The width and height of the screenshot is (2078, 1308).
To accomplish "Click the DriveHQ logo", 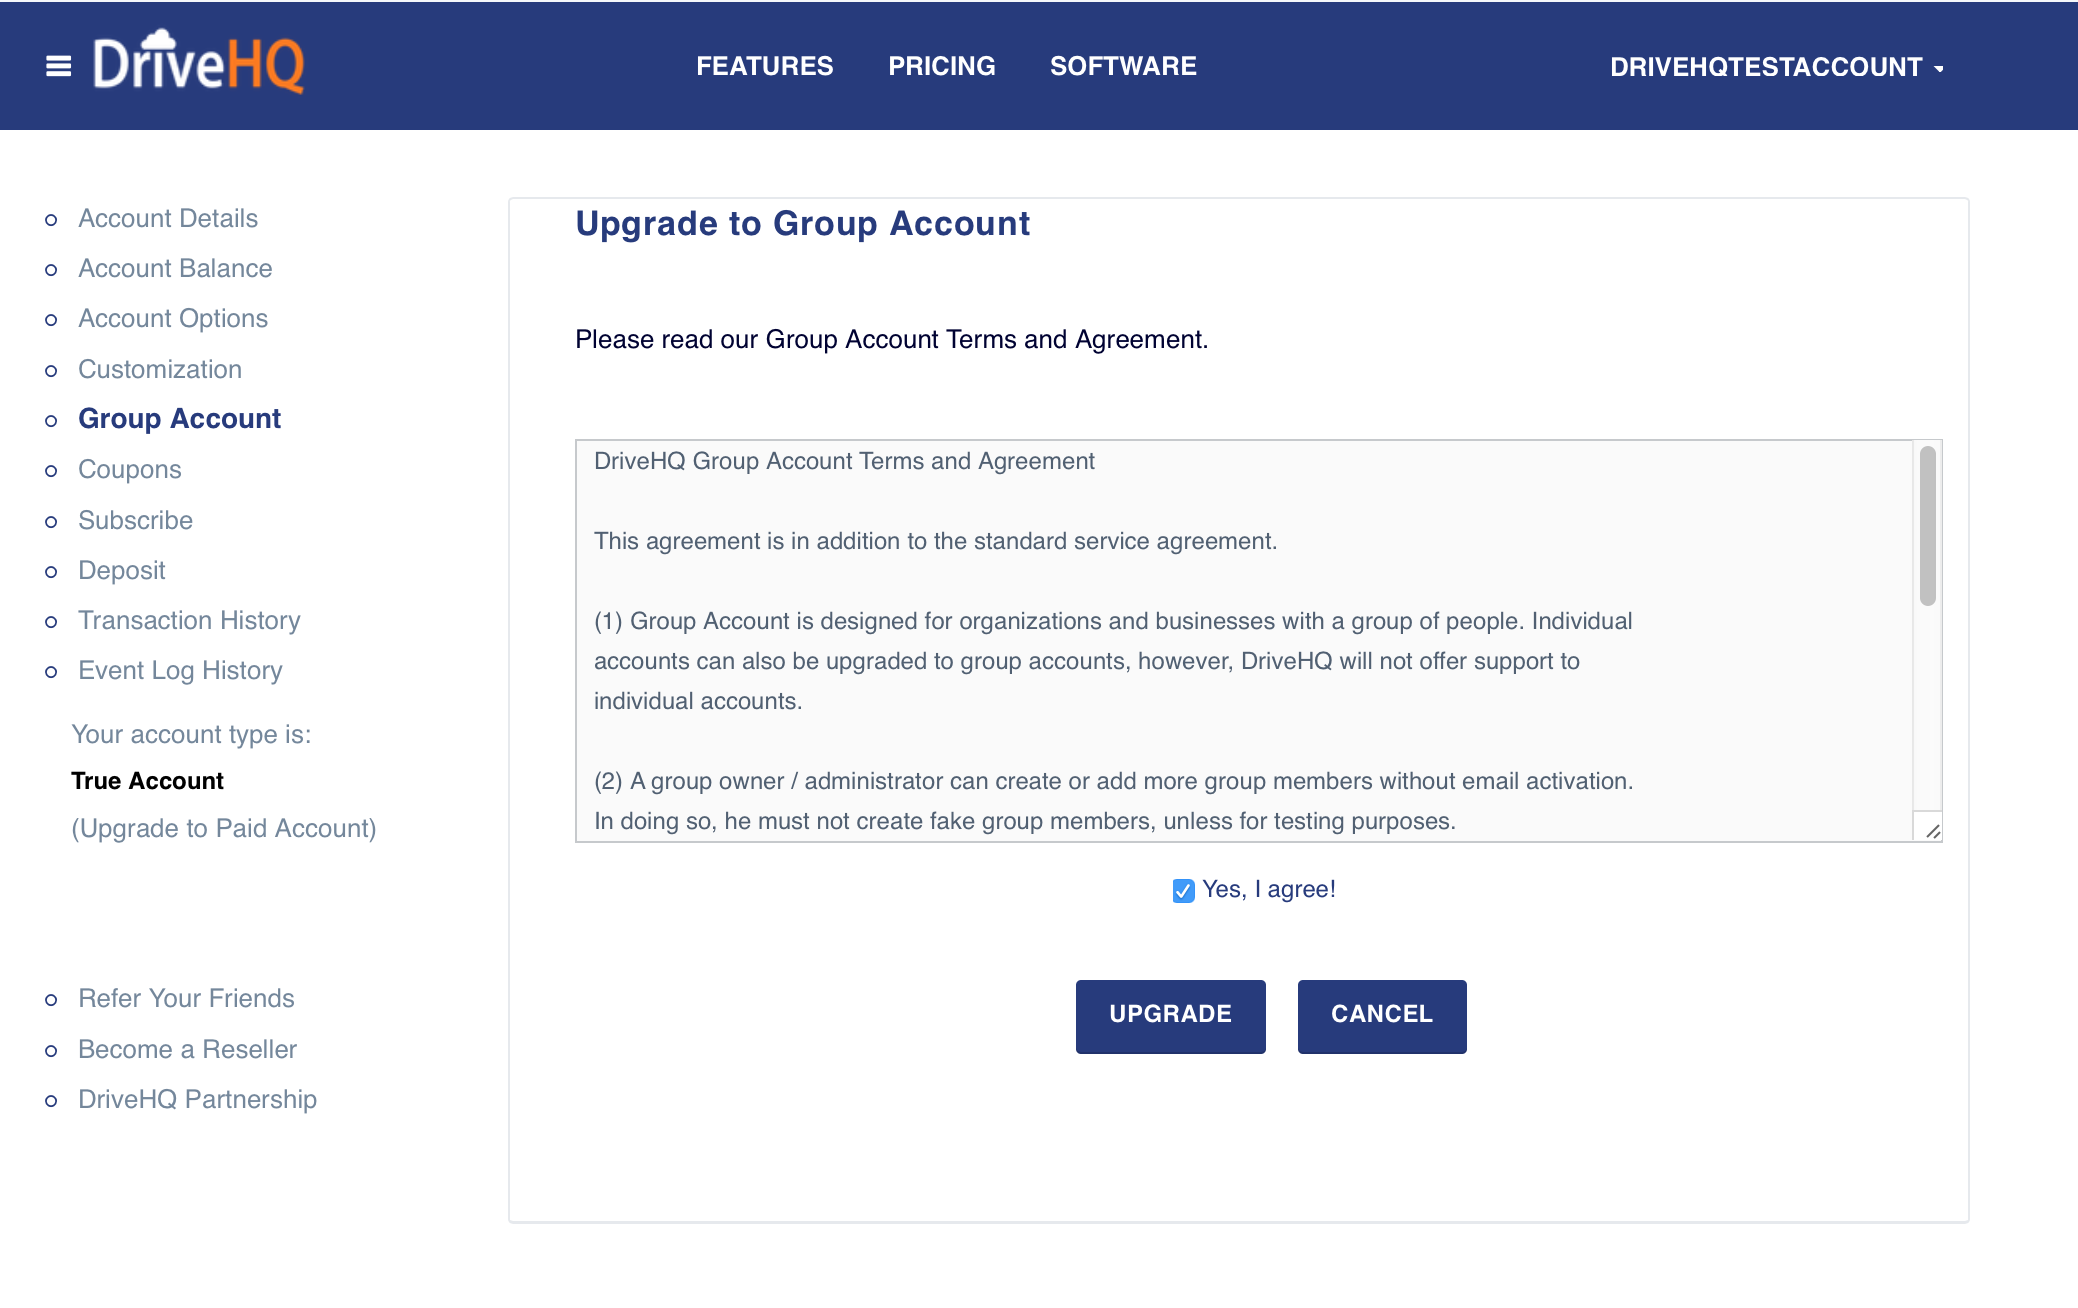I will (x=199, y=63).
